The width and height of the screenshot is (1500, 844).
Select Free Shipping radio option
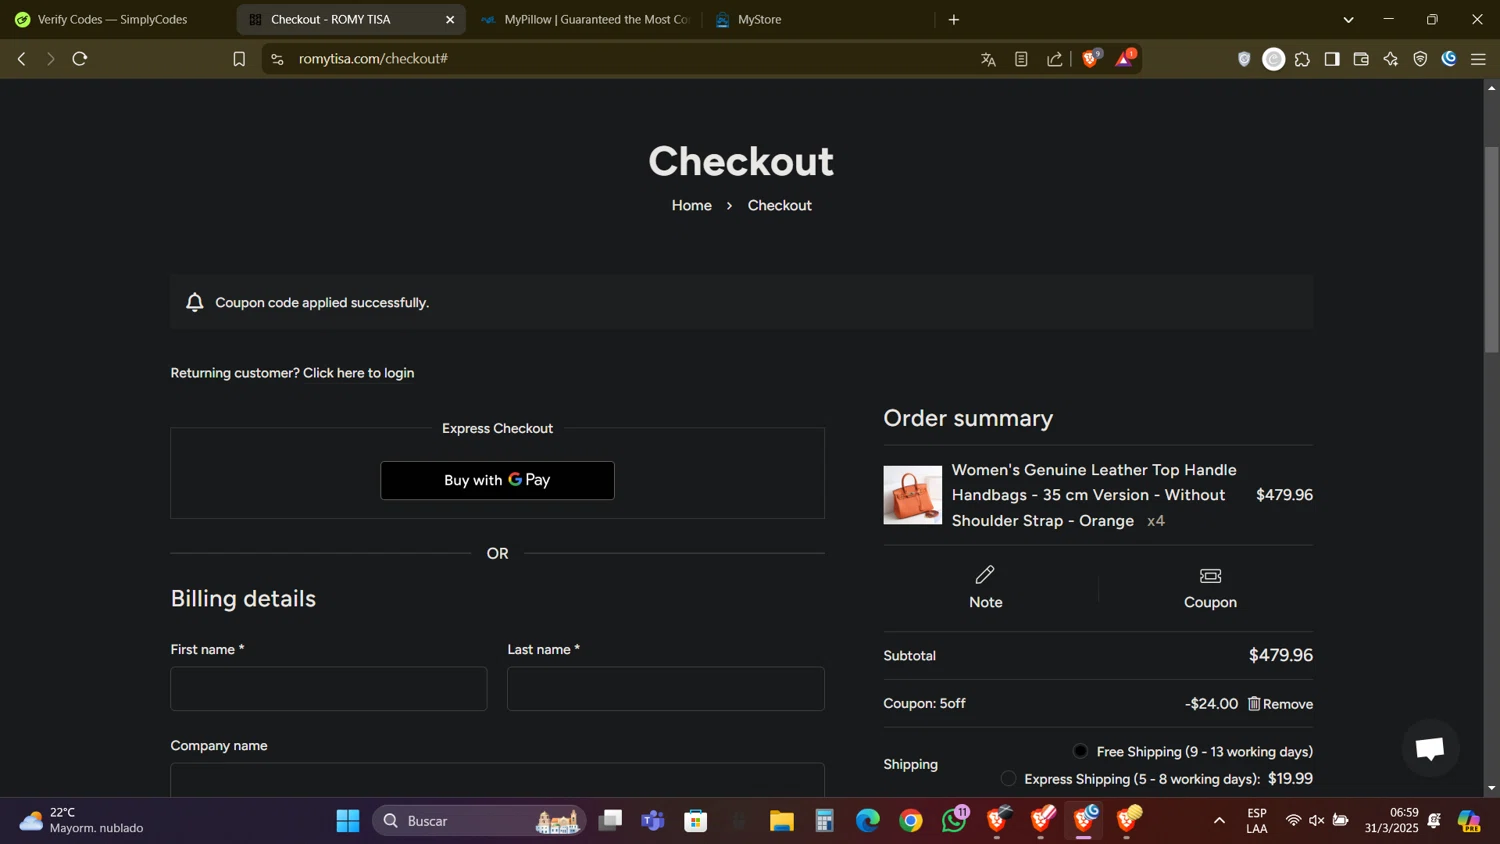tap(1080, 751)
